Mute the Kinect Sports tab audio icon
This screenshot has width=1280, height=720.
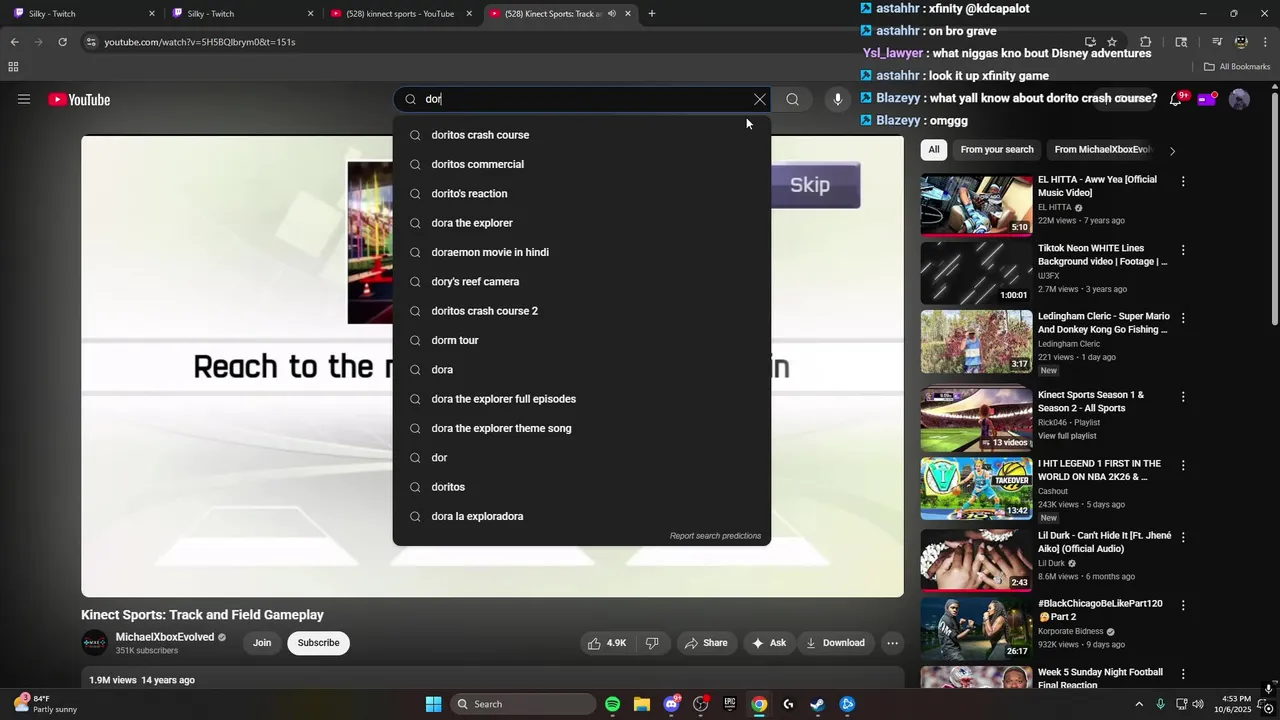coord(611,14)
